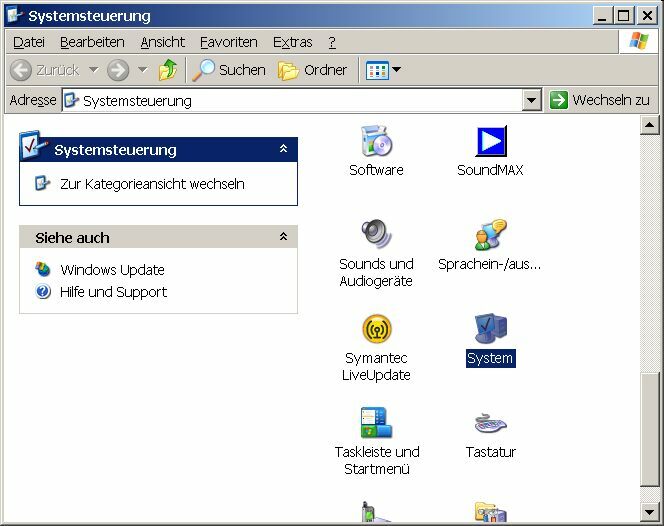
Task: Click the Hilfe und Support link
Action: pyautogui.click(x=113, y=292)
